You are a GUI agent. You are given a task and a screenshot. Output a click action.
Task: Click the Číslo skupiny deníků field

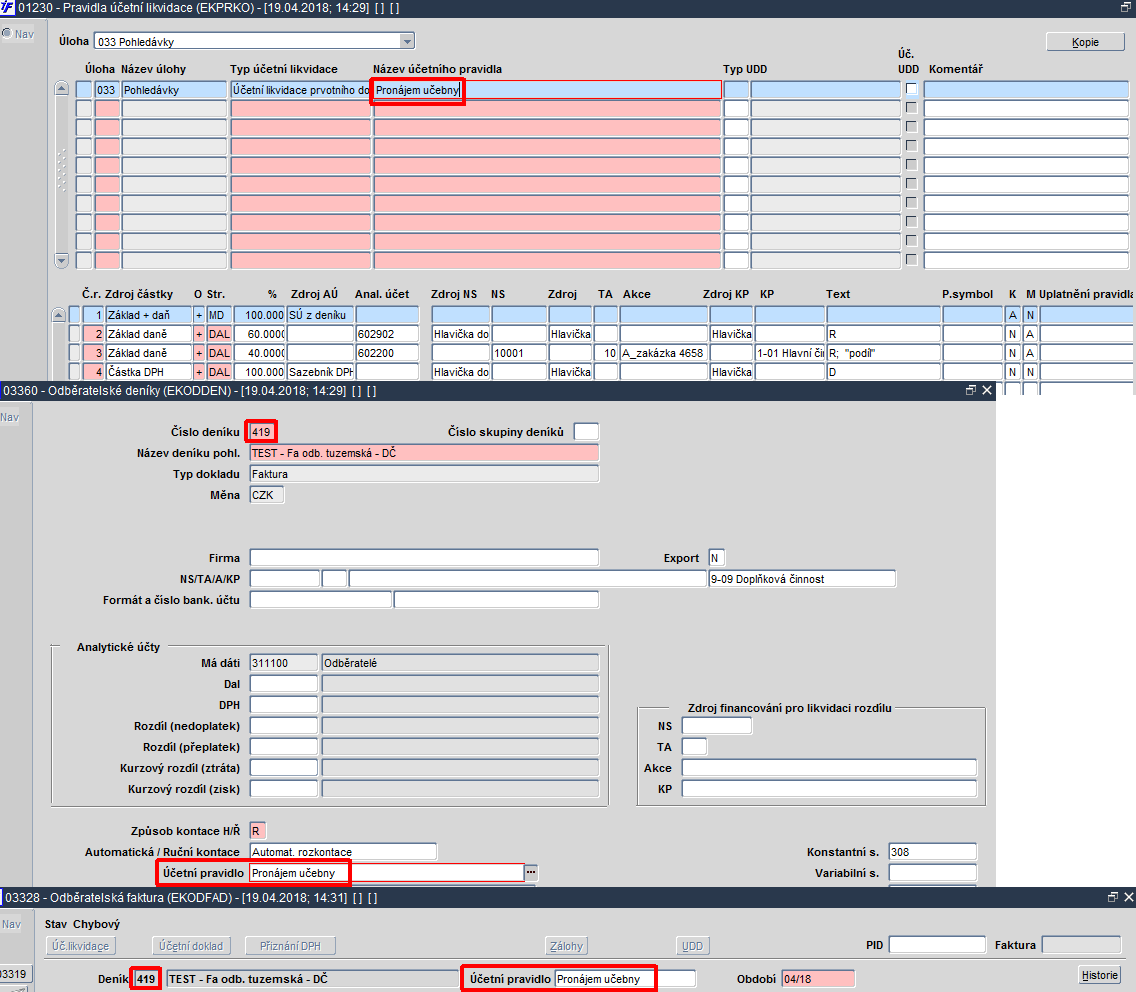(x=586, y=432)
